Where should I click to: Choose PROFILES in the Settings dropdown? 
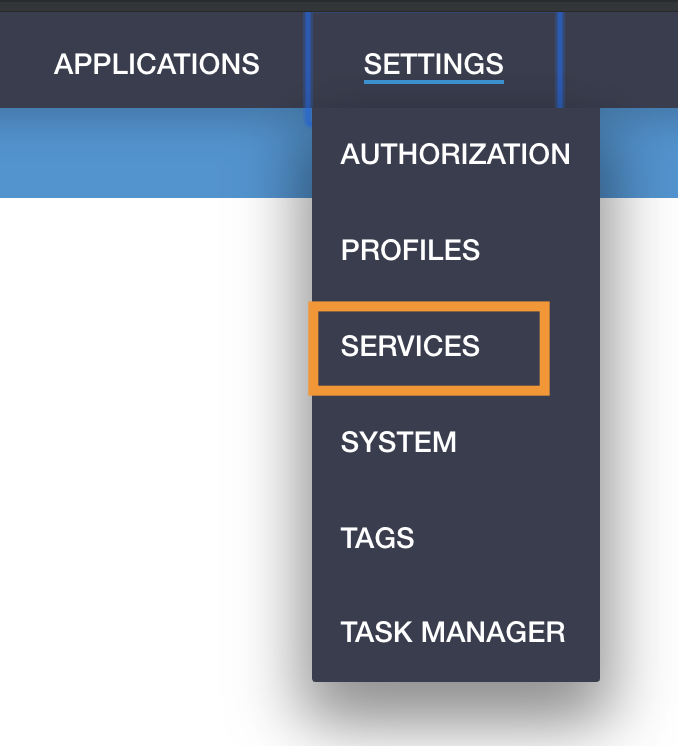[410, 250]
